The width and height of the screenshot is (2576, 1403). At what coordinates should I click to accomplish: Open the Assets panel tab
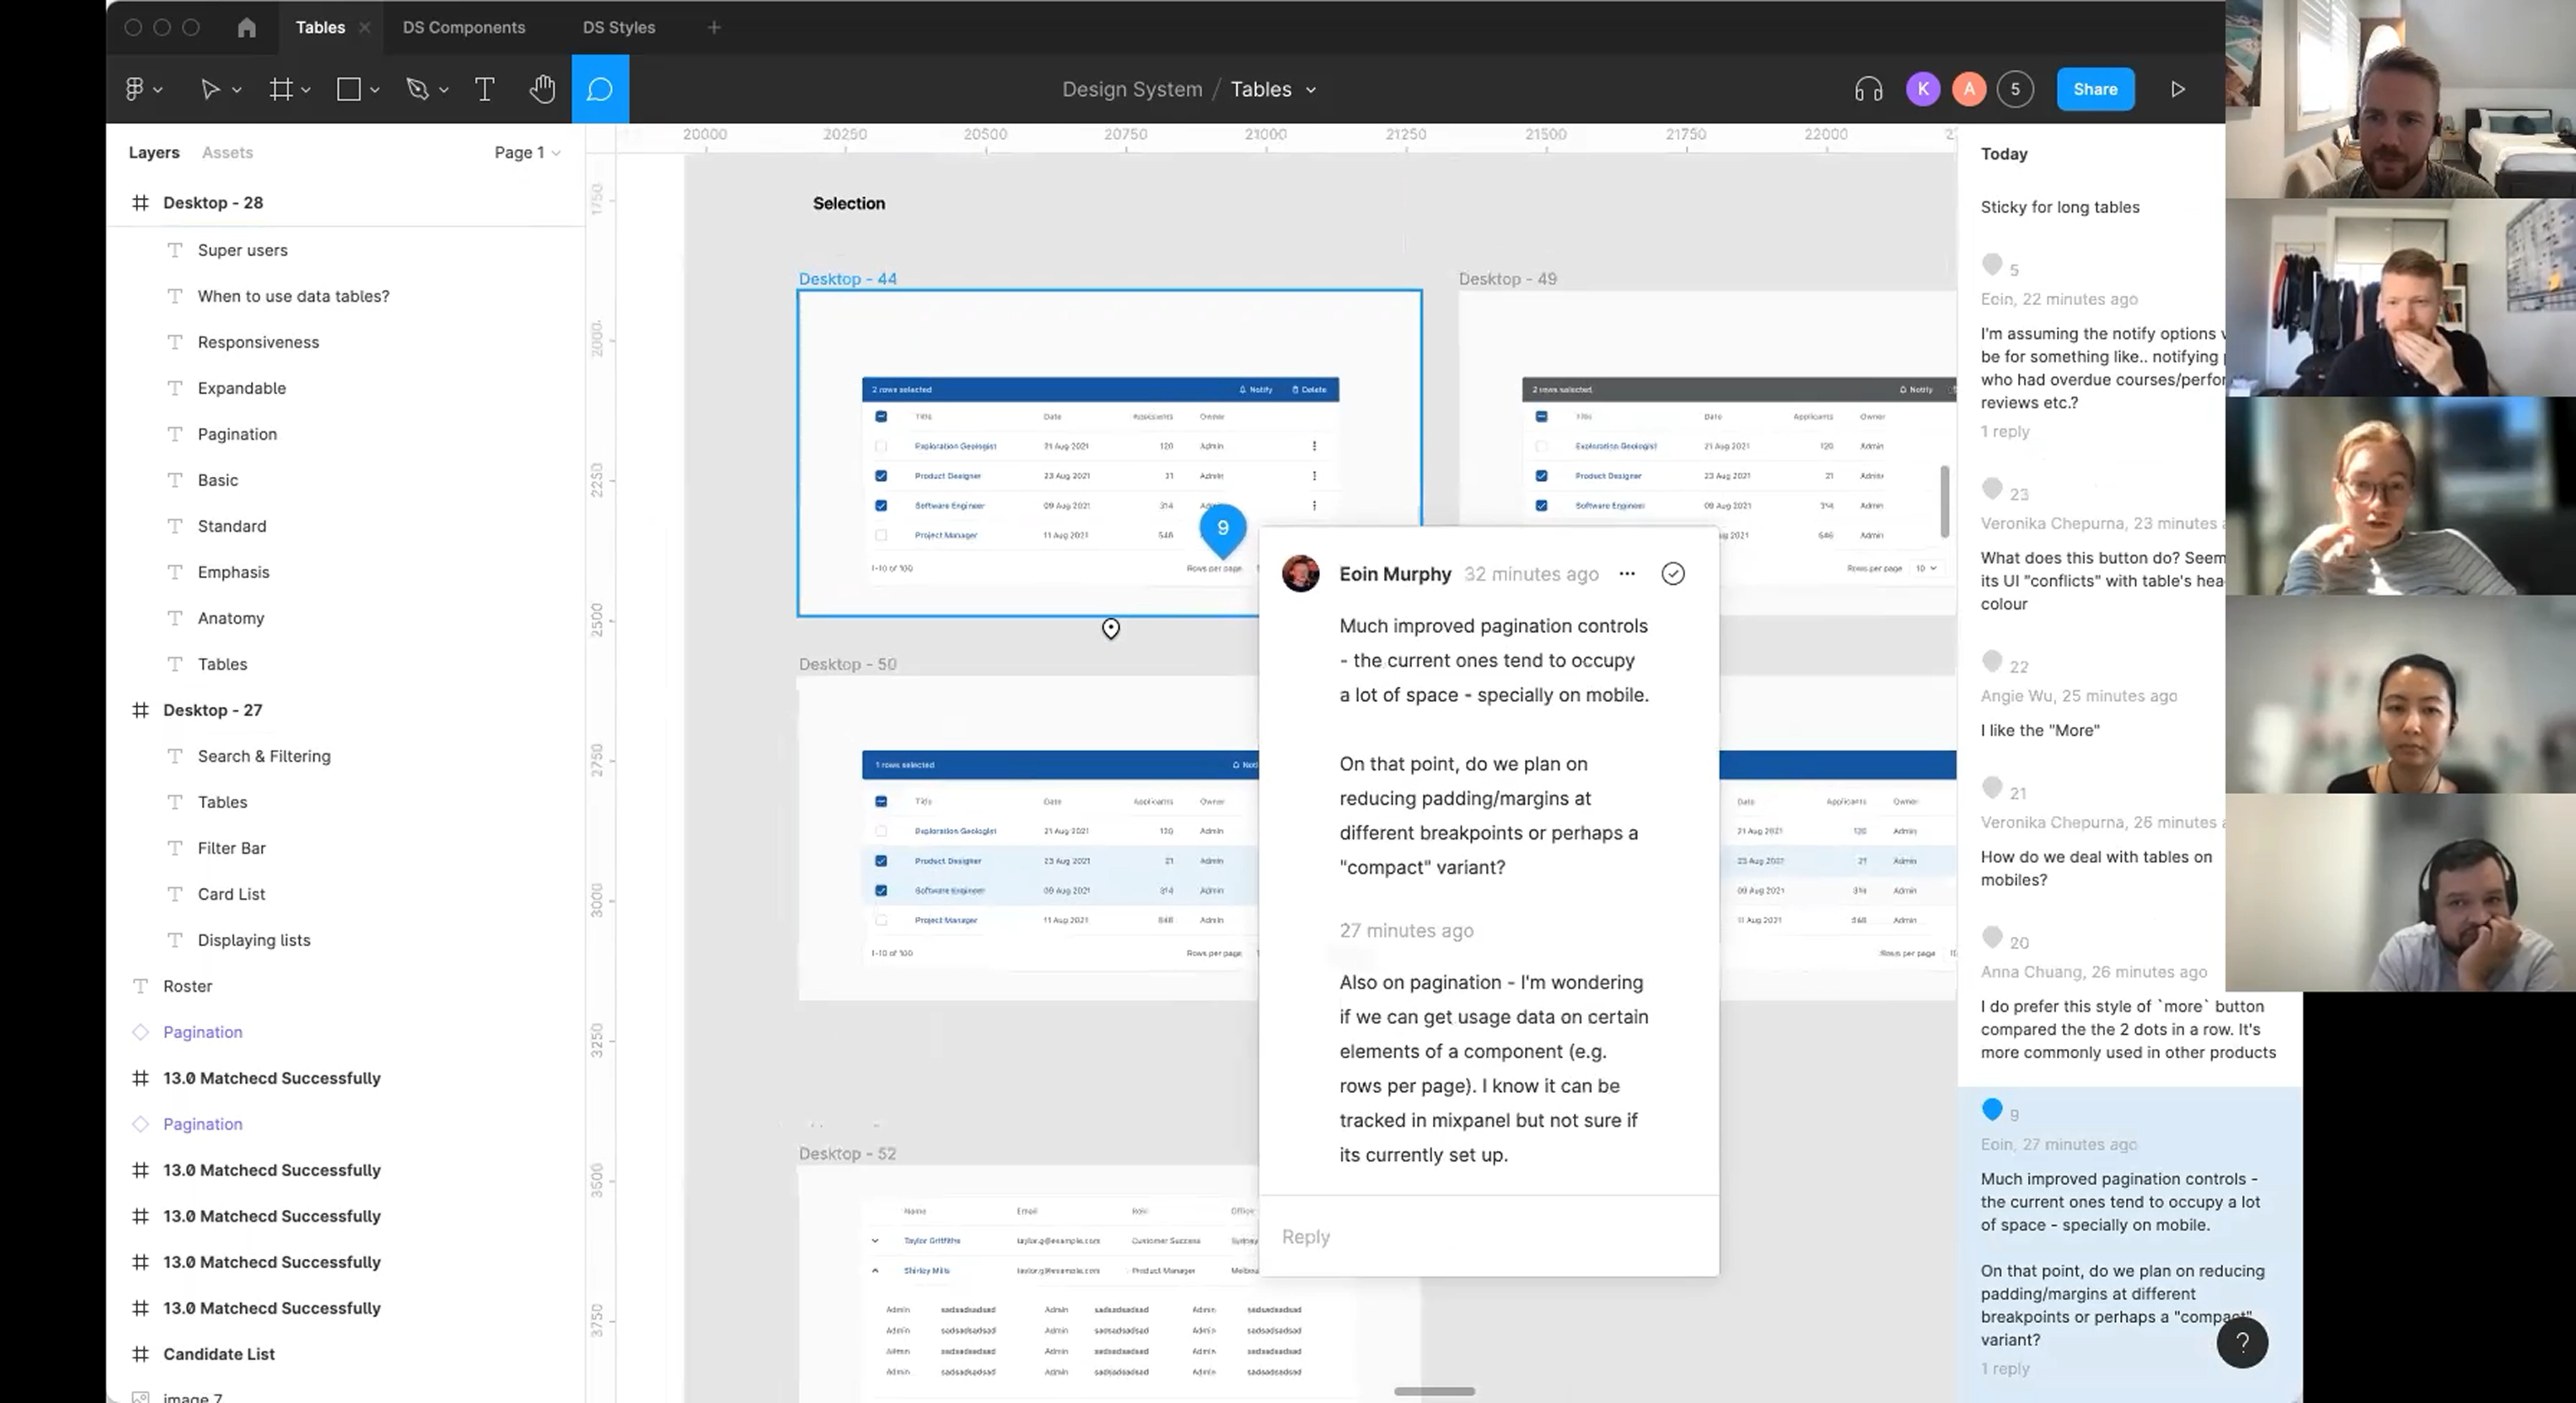click(227, 152)
